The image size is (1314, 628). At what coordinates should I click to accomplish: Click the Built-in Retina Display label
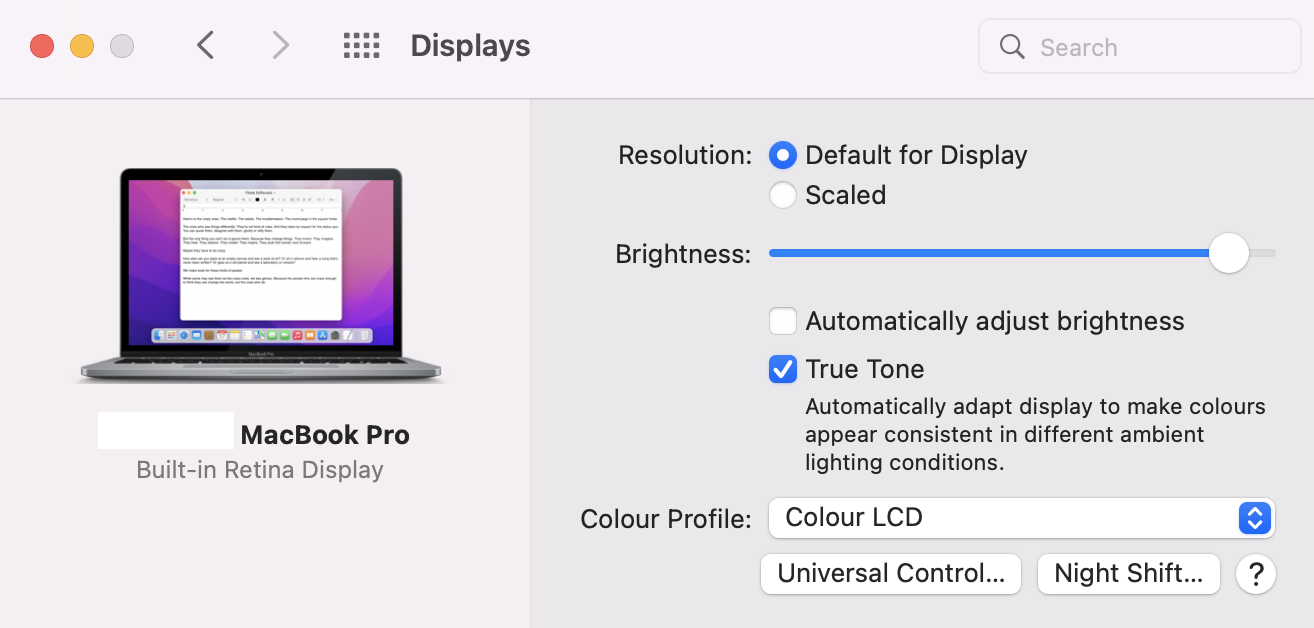coord(260,470)
